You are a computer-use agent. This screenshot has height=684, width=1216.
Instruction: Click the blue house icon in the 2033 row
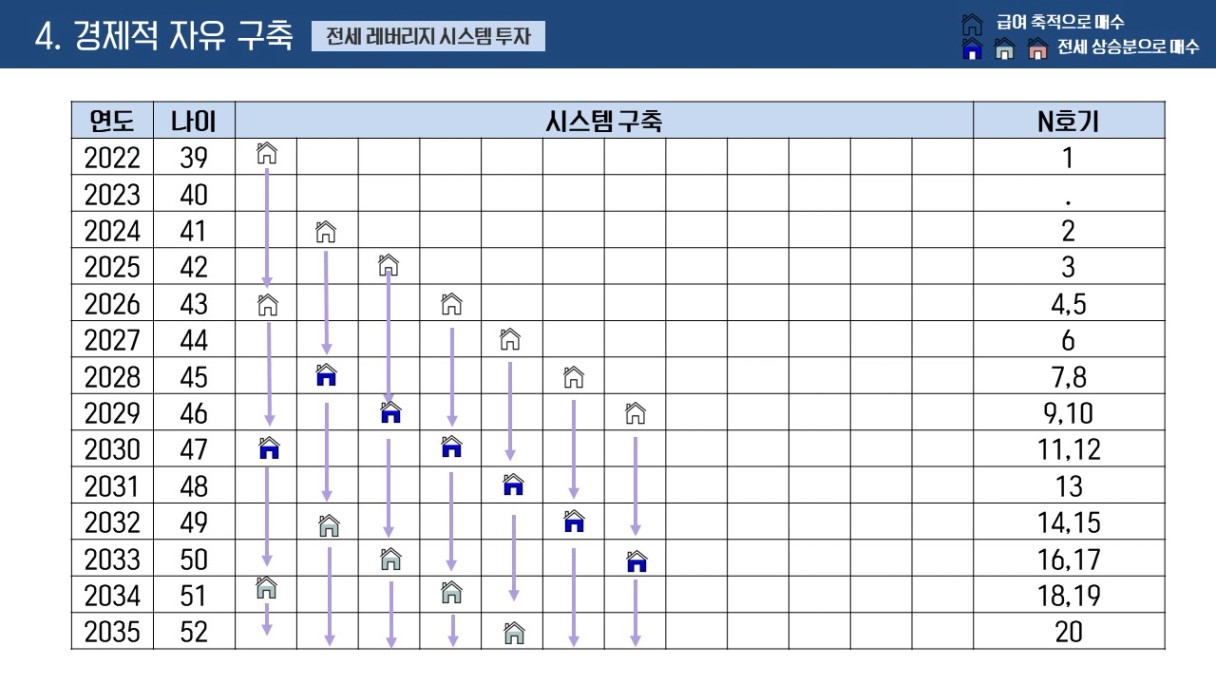click(x=637, y=561)
